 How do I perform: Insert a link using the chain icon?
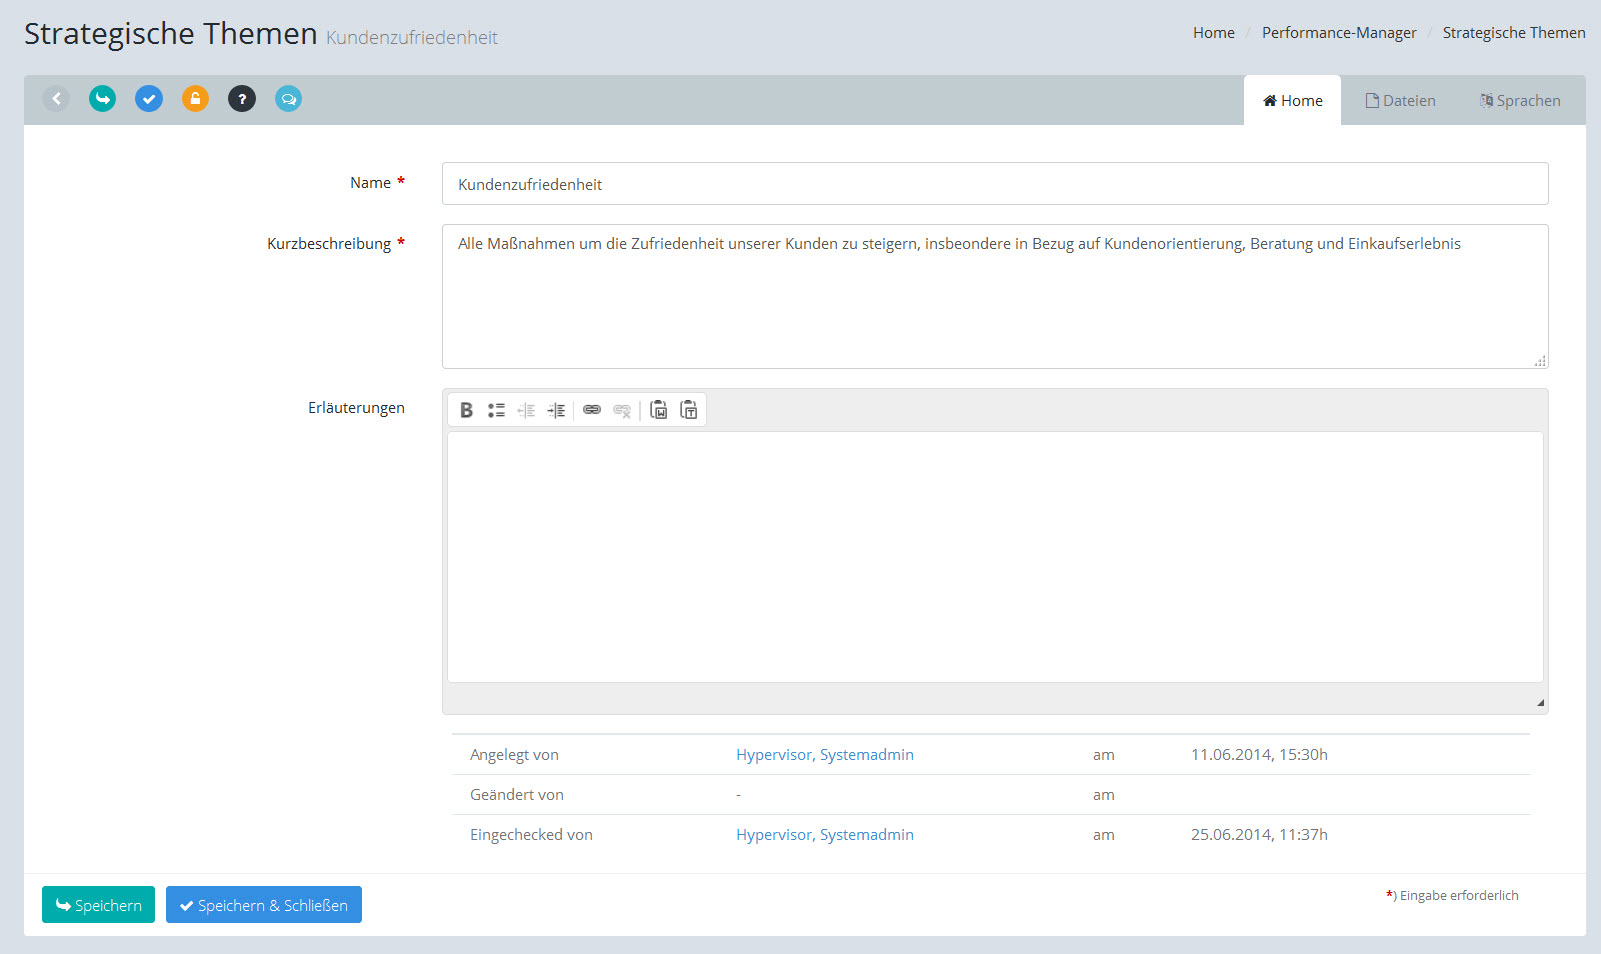pyautogui.click(x=592, y=410)
